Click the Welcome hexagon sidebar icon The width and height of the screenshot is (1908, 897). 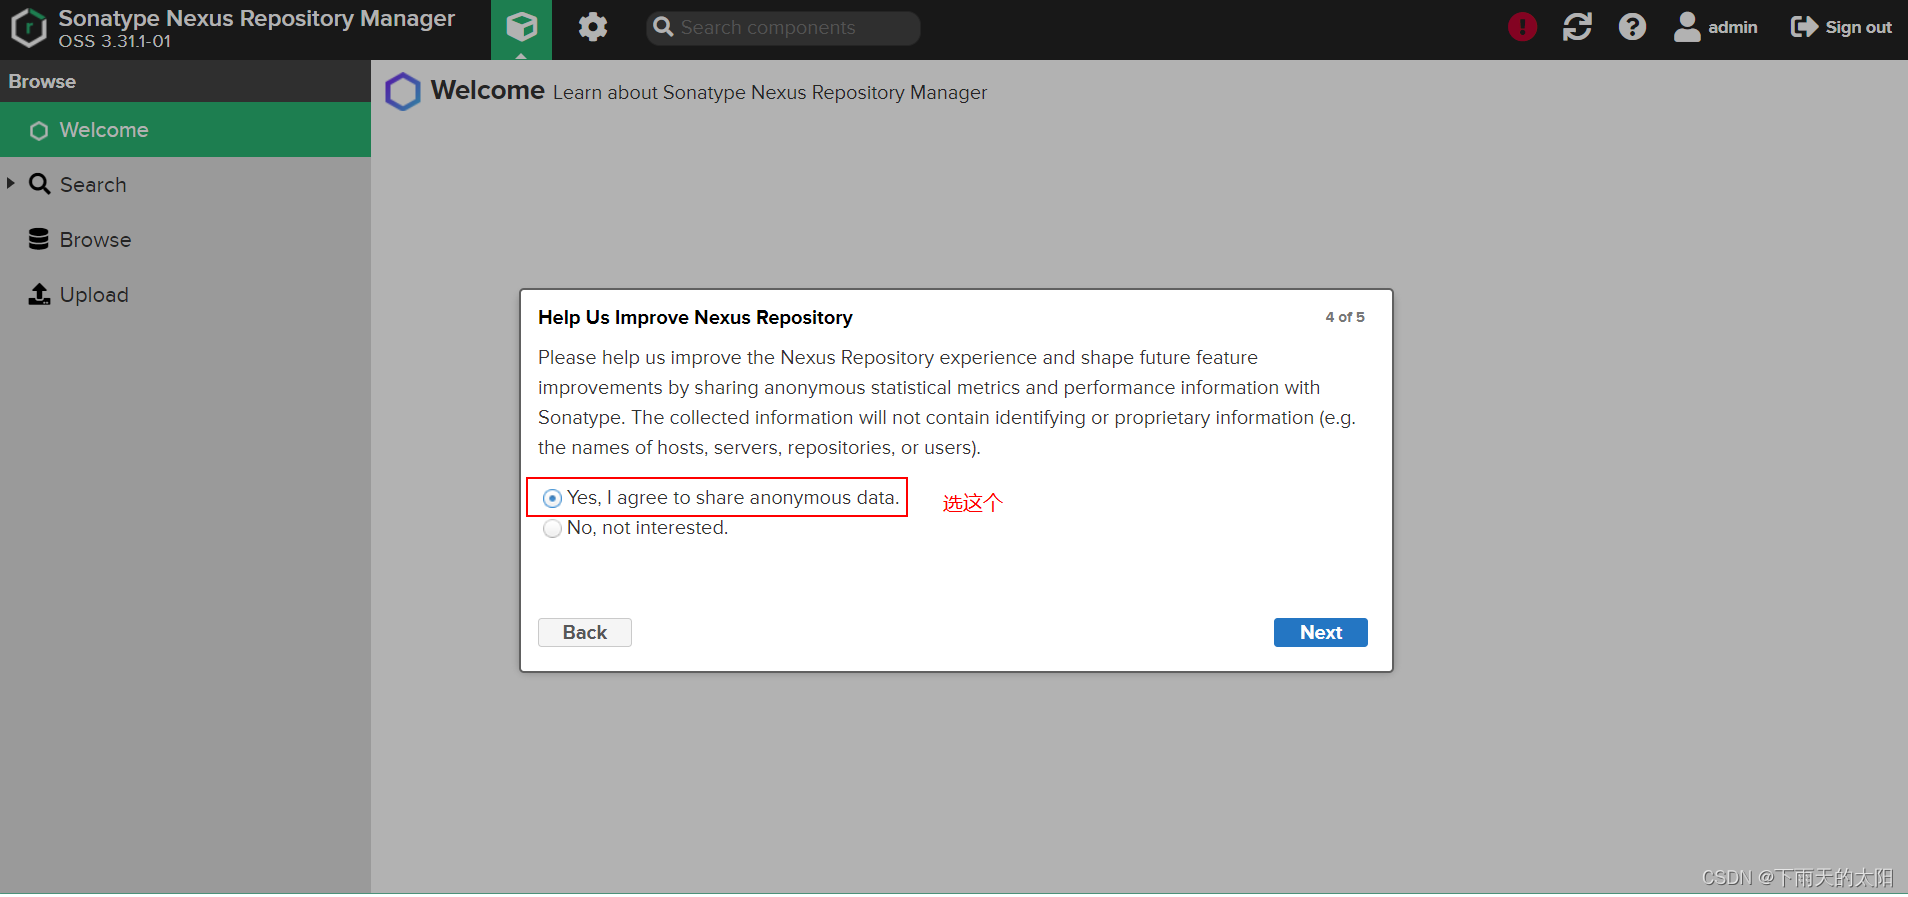point(39,131)
